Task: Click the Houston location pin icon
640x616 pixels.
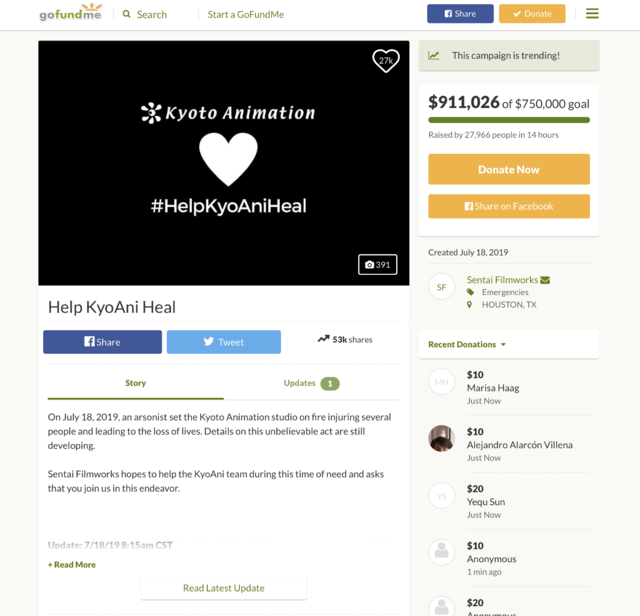Action: pos(469,305)
